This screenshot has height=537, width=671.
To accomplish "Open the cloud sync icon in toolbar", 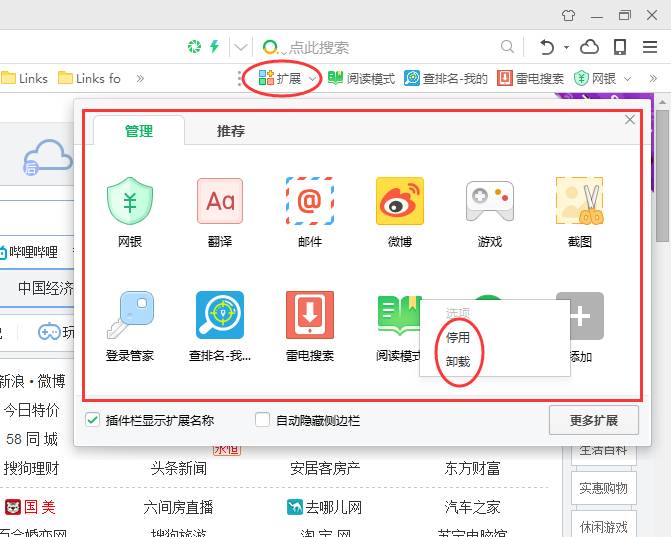I will pyautogui.click(x=589, y=47).
